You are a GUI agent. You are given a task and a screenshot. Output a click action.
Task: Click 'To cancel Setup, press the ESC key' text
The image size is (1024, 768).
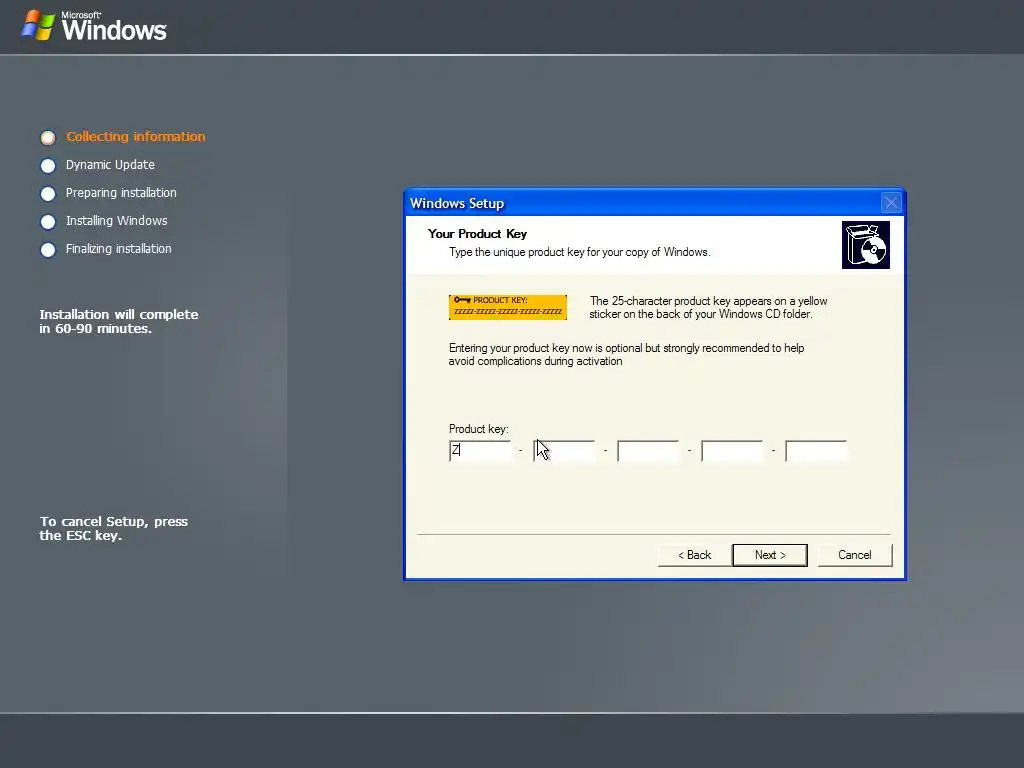click(114, 528)
